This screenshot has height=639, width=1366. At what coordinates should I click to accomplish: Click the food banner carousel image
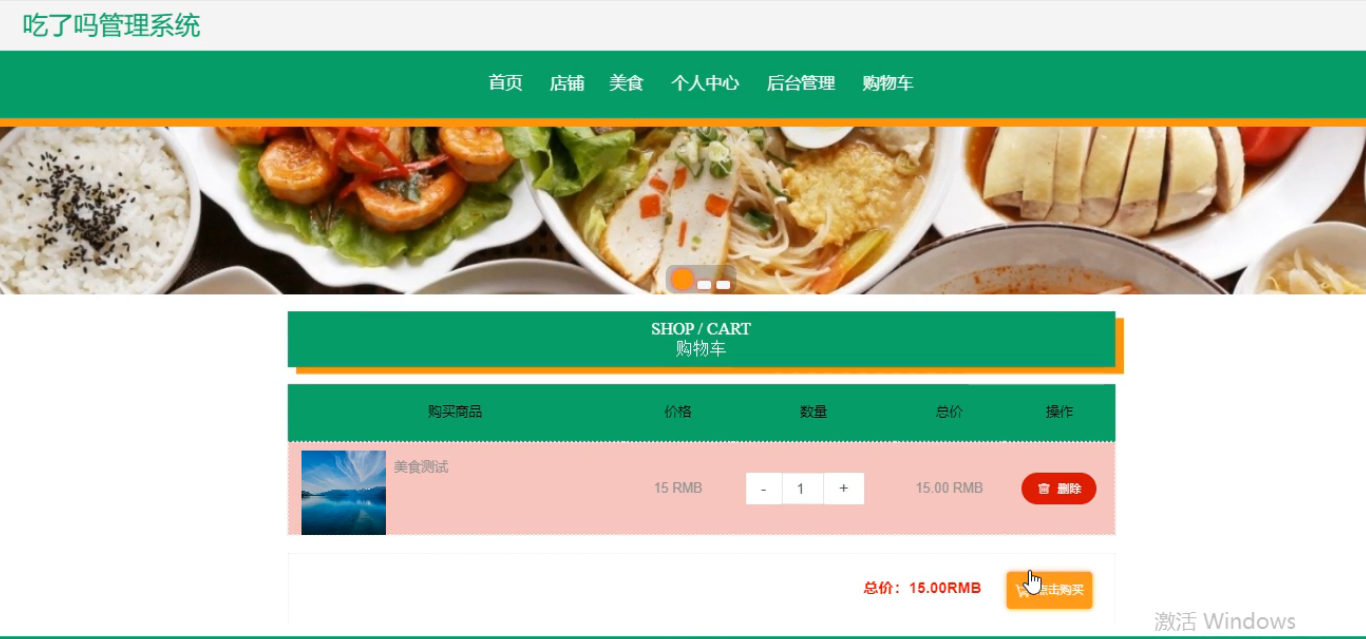point(683,210)
